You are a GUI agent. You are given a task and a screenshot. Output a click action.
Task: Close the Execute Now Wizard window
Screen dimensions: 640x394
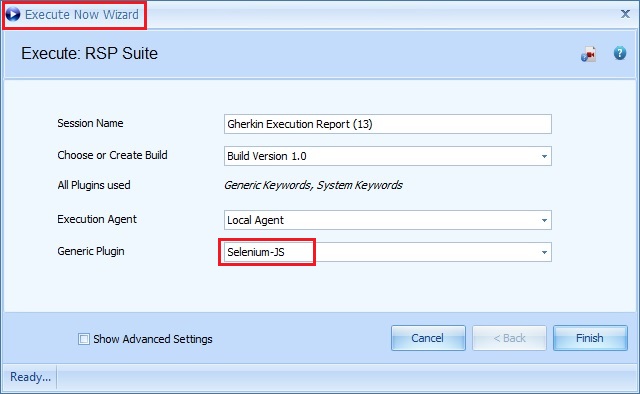click(625, 14)
